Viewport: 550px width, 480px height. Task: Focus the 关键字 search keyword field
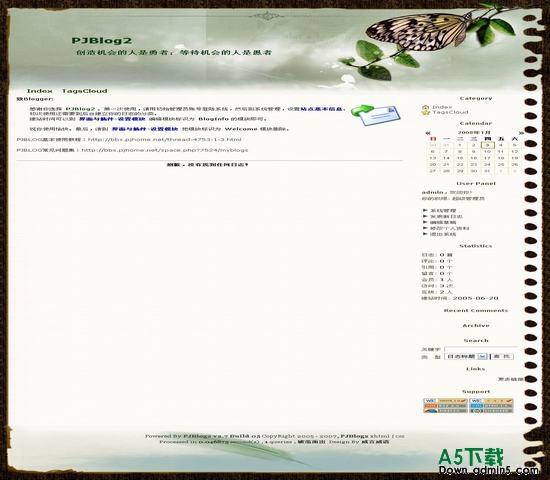(x=481, y=349)
